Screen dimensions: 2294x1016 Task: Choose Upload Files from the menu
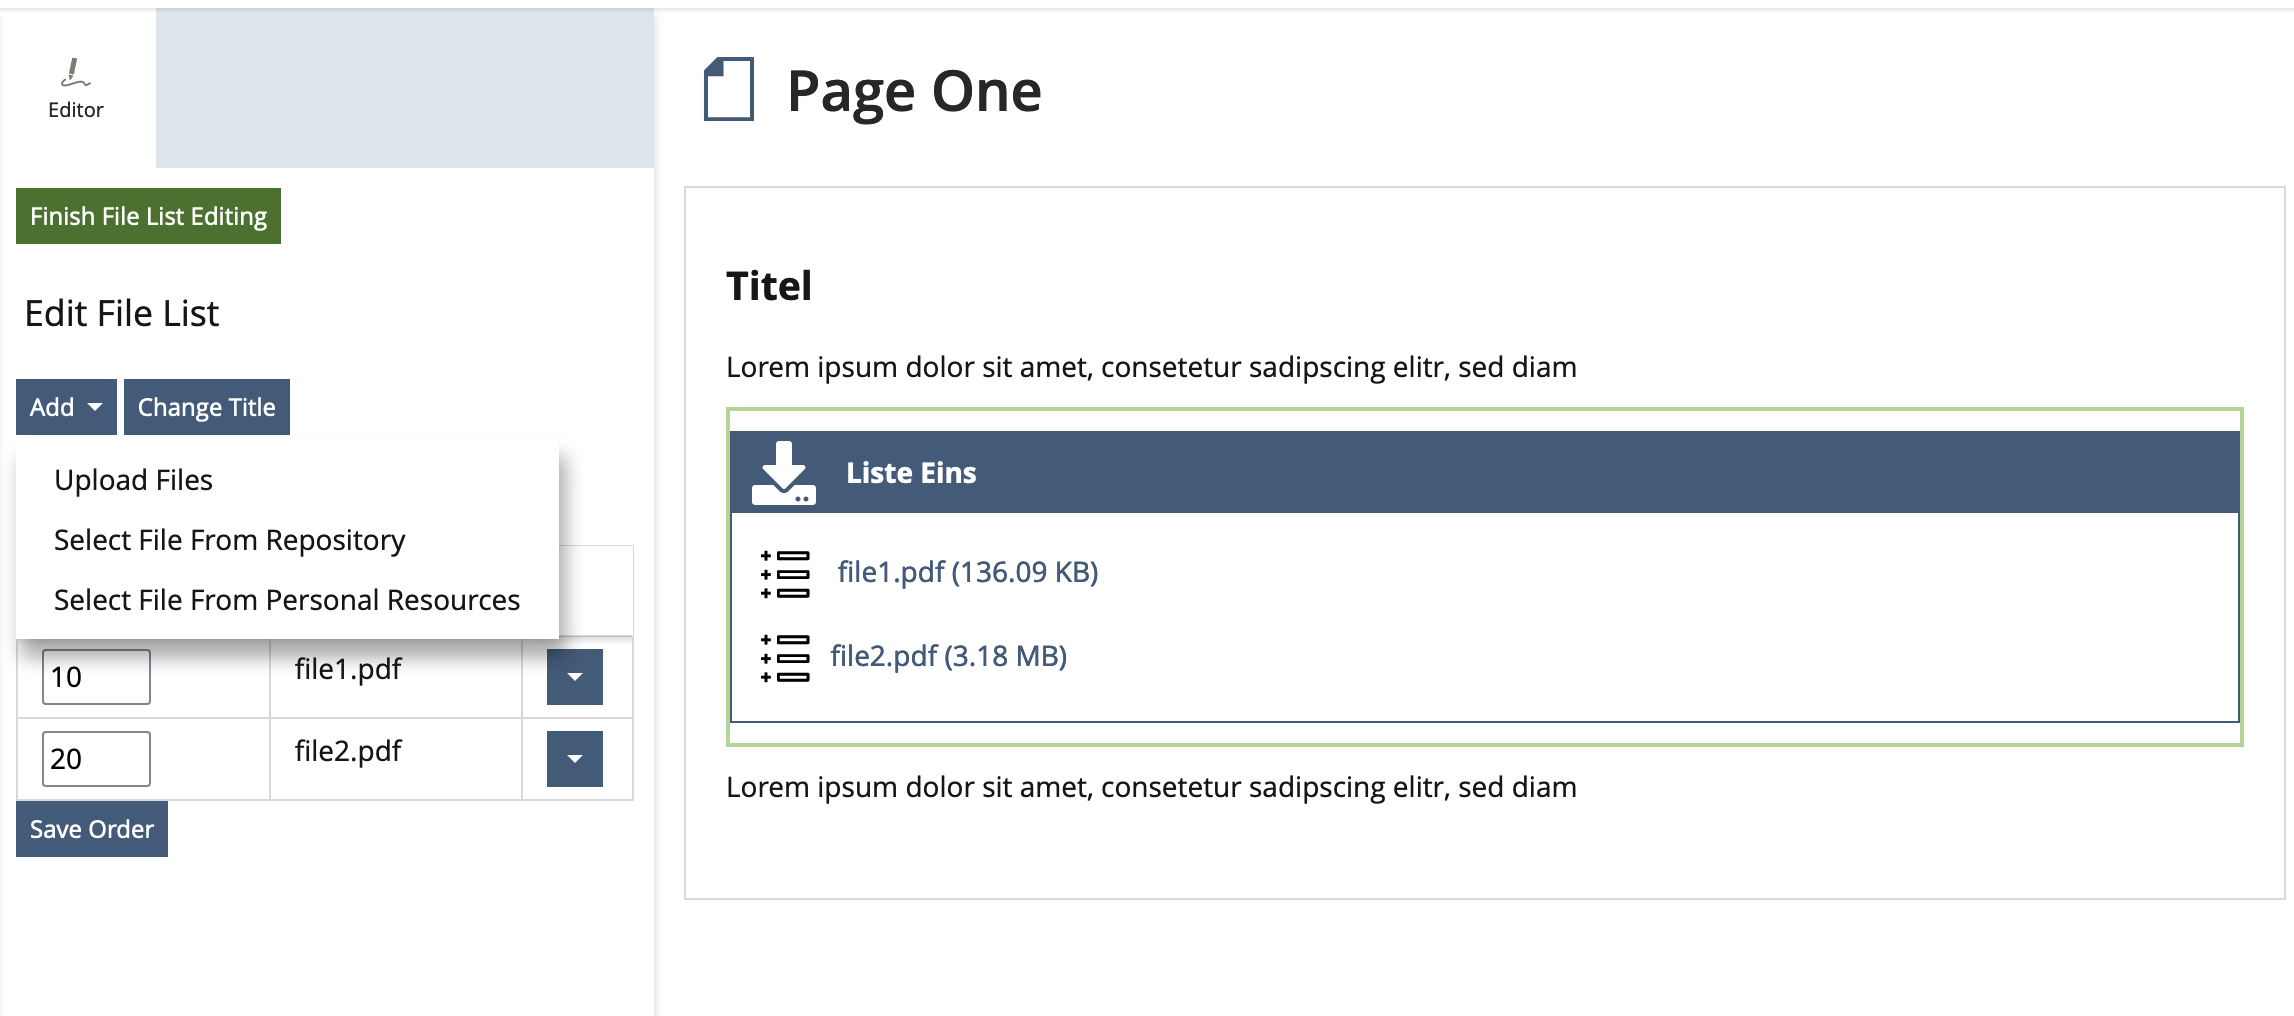[133, 480]
